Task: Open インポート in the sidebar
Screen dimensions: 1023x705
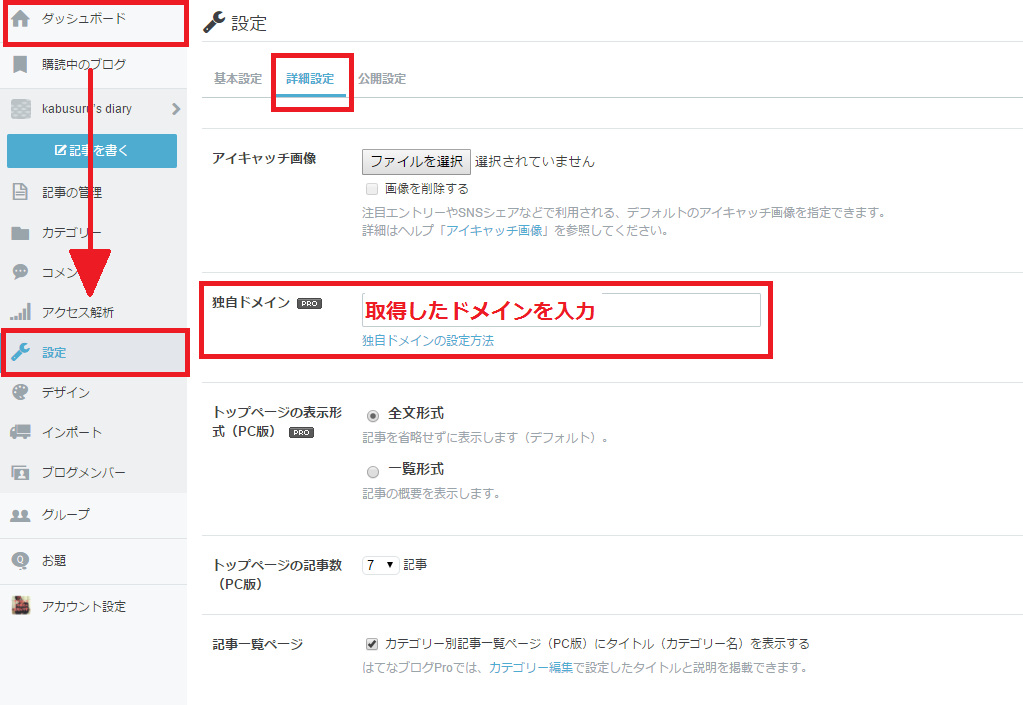Action: click(x=94, y=432)
